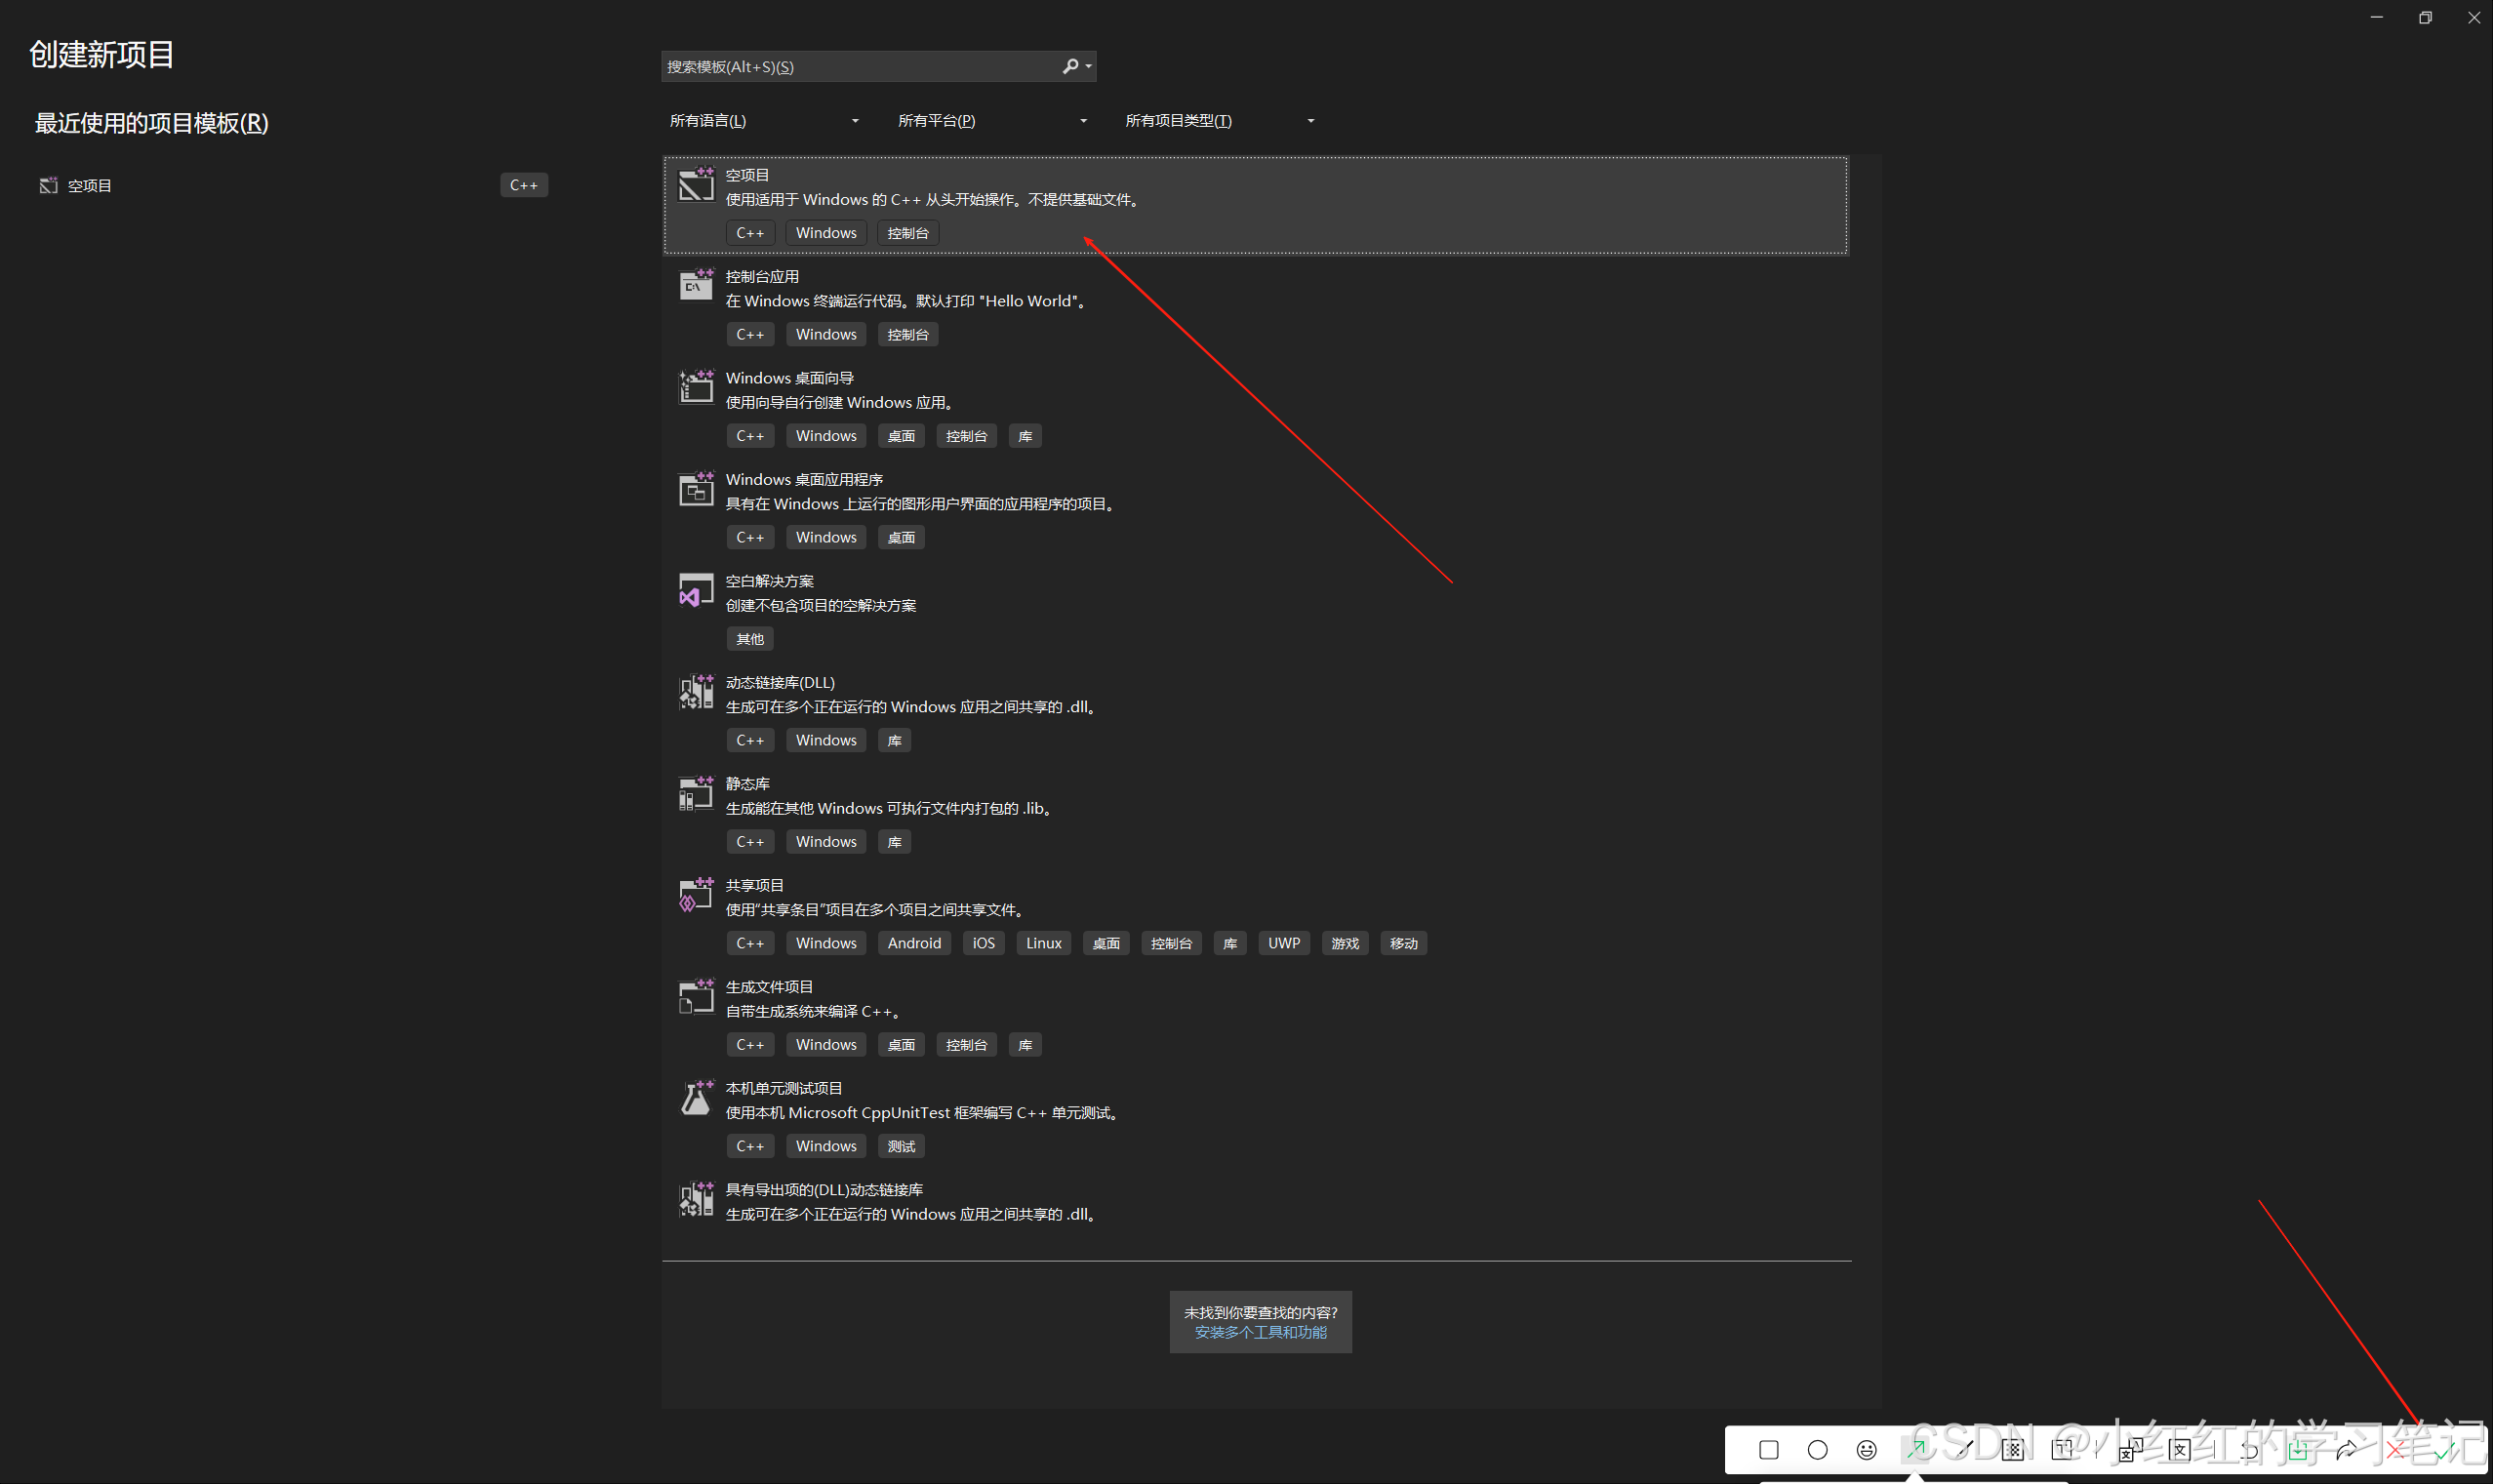The image size is (2493, 1484).
Task: Cancel screenshot with red X icon
Action: [x=2395, y=1449]
